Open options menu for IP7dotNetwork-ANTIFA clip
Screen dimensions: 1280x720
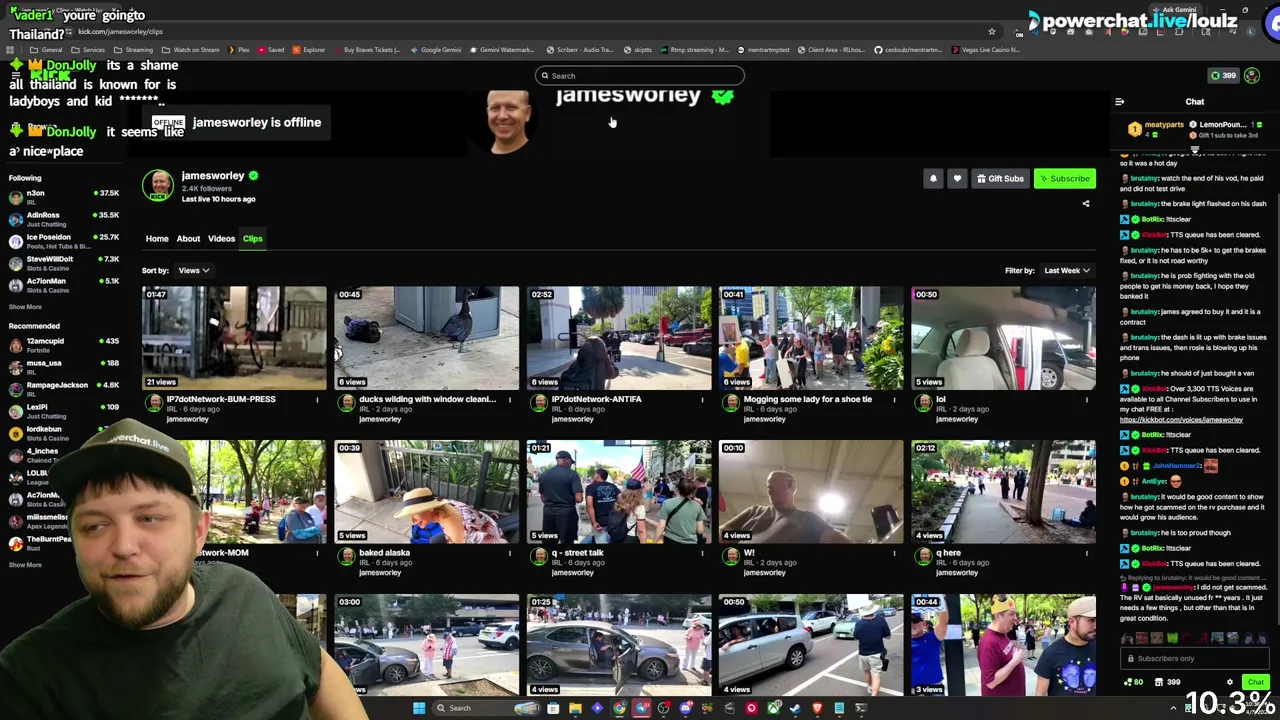click(x=701, y=400)
